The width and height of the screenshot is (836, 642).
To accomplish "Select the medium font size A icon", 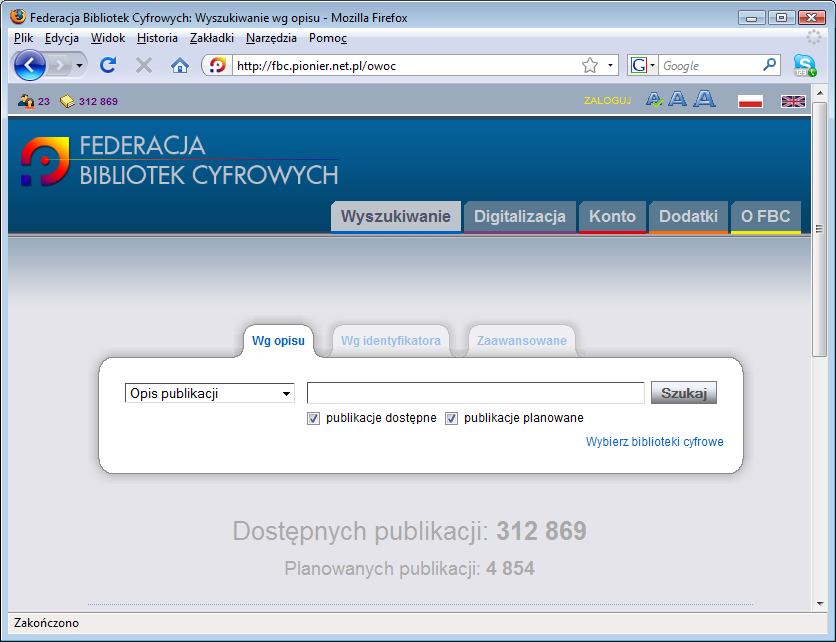I will (678, 99).
